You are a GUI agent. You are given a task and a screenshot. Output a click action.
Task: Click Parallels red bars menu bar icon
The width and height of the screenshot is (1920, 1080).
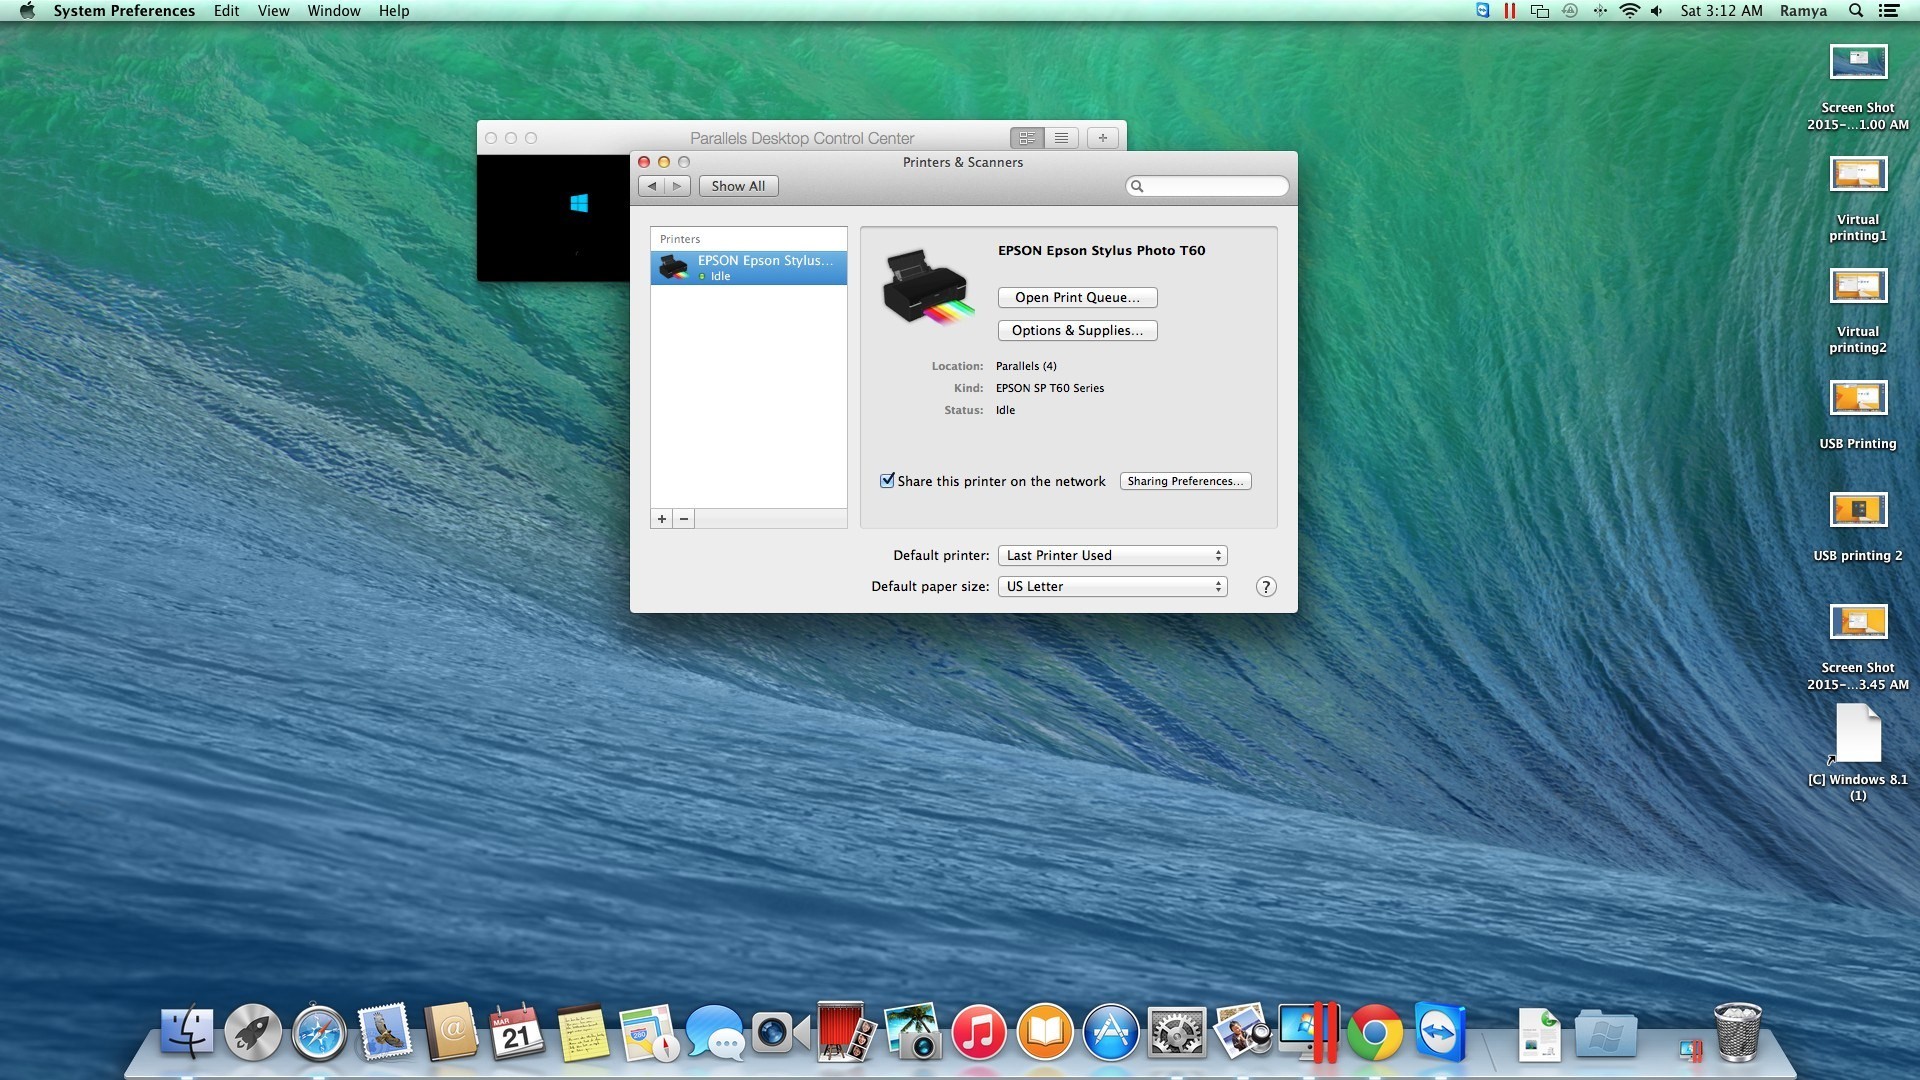(x=1510, y=11)
